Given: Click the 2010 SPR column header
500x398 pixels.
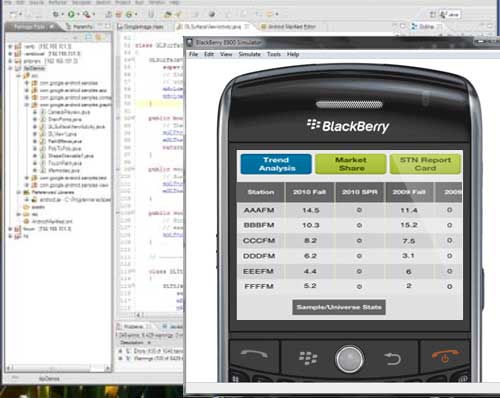Looking at the screenshot, I should tap(359, 192).
